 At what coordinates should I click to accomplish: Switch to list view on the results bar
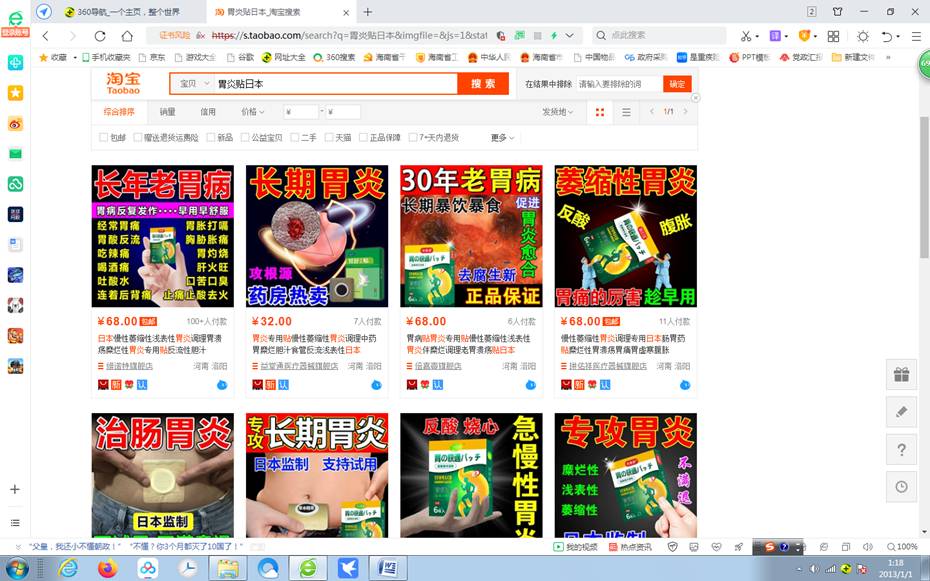[626, 112]
